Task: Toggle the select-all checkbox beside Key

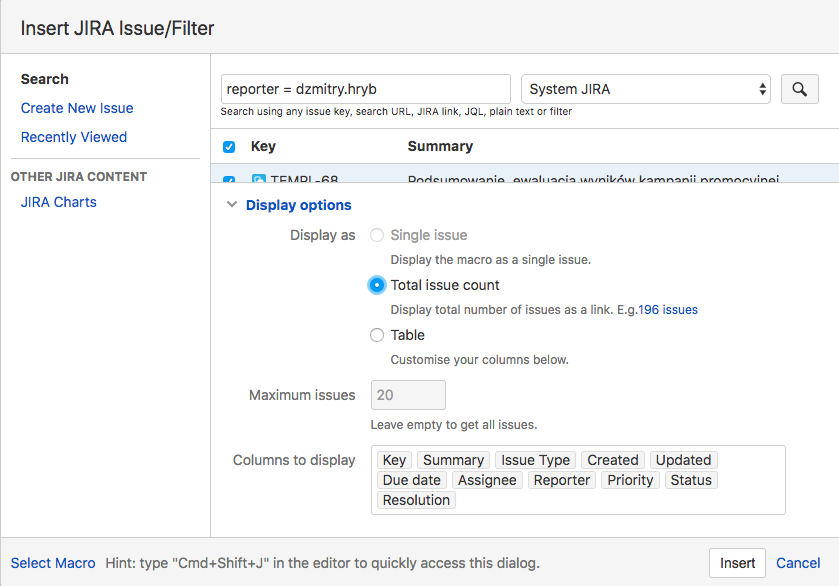Action: click(229, 147)
